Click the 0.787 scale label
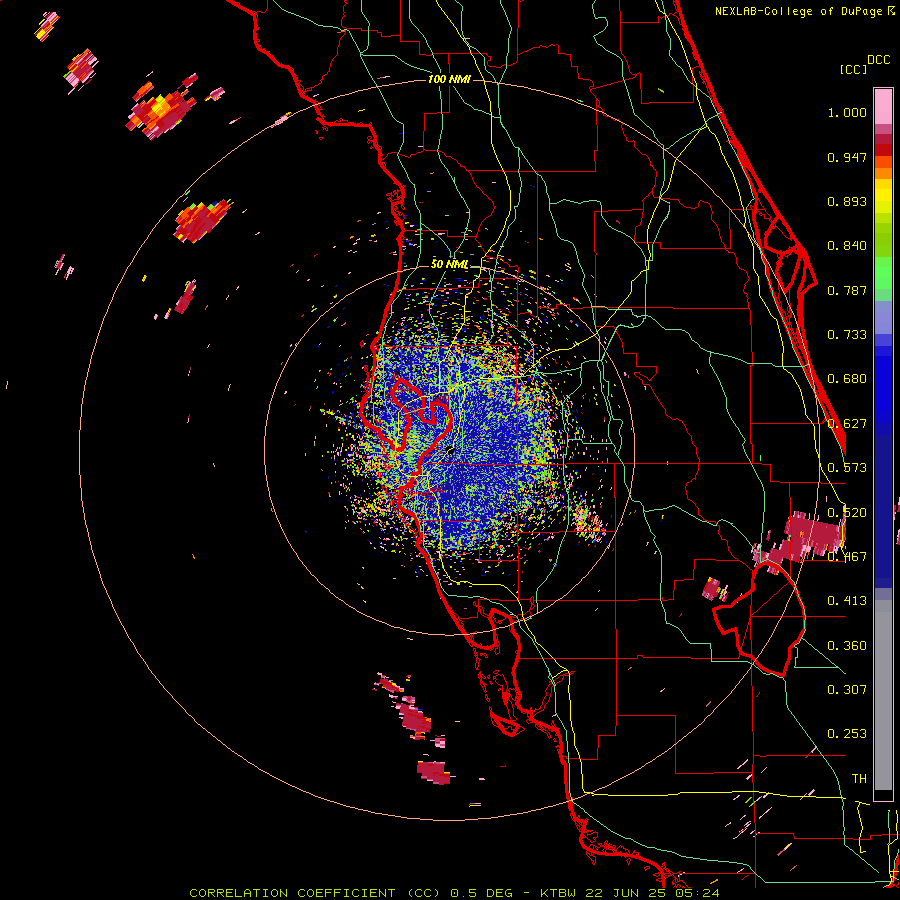 pyautogui.click(x=847, y=290)
